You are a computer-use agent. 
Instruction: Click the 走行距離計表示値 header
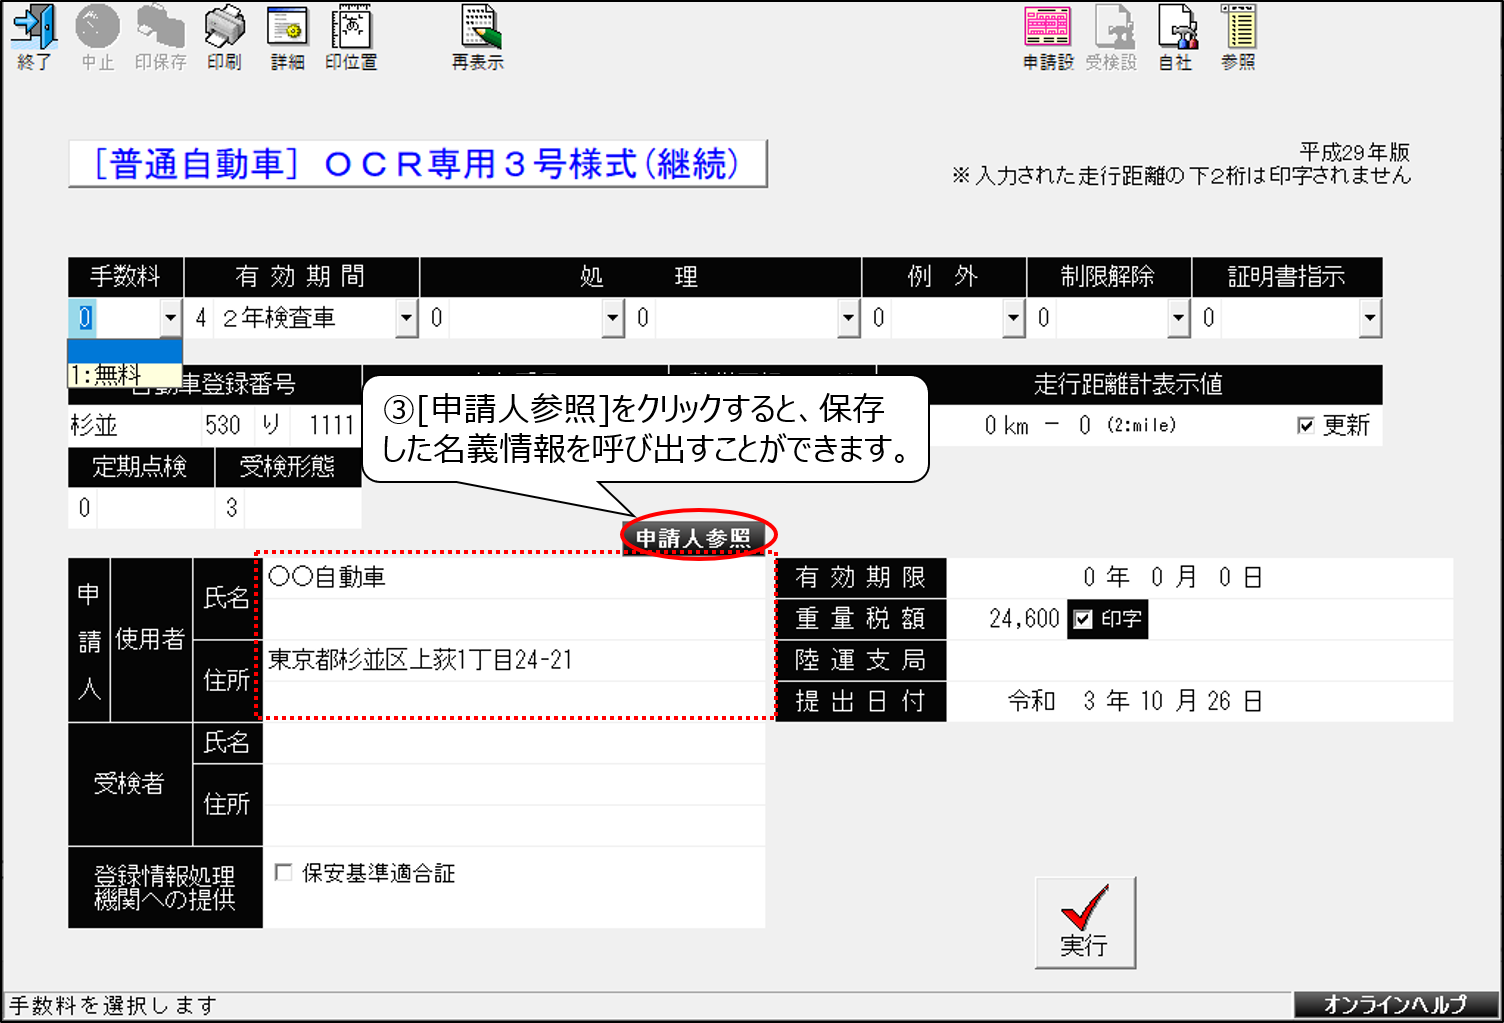click(1128, 385)
